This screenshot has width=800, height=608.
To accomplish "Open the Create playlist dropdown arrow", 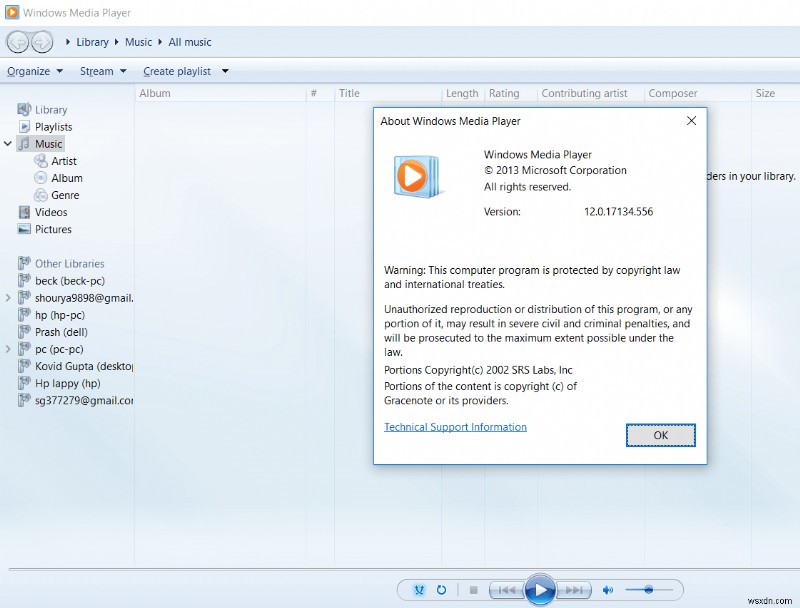I will pyautogui.click(x=225, y=71).
